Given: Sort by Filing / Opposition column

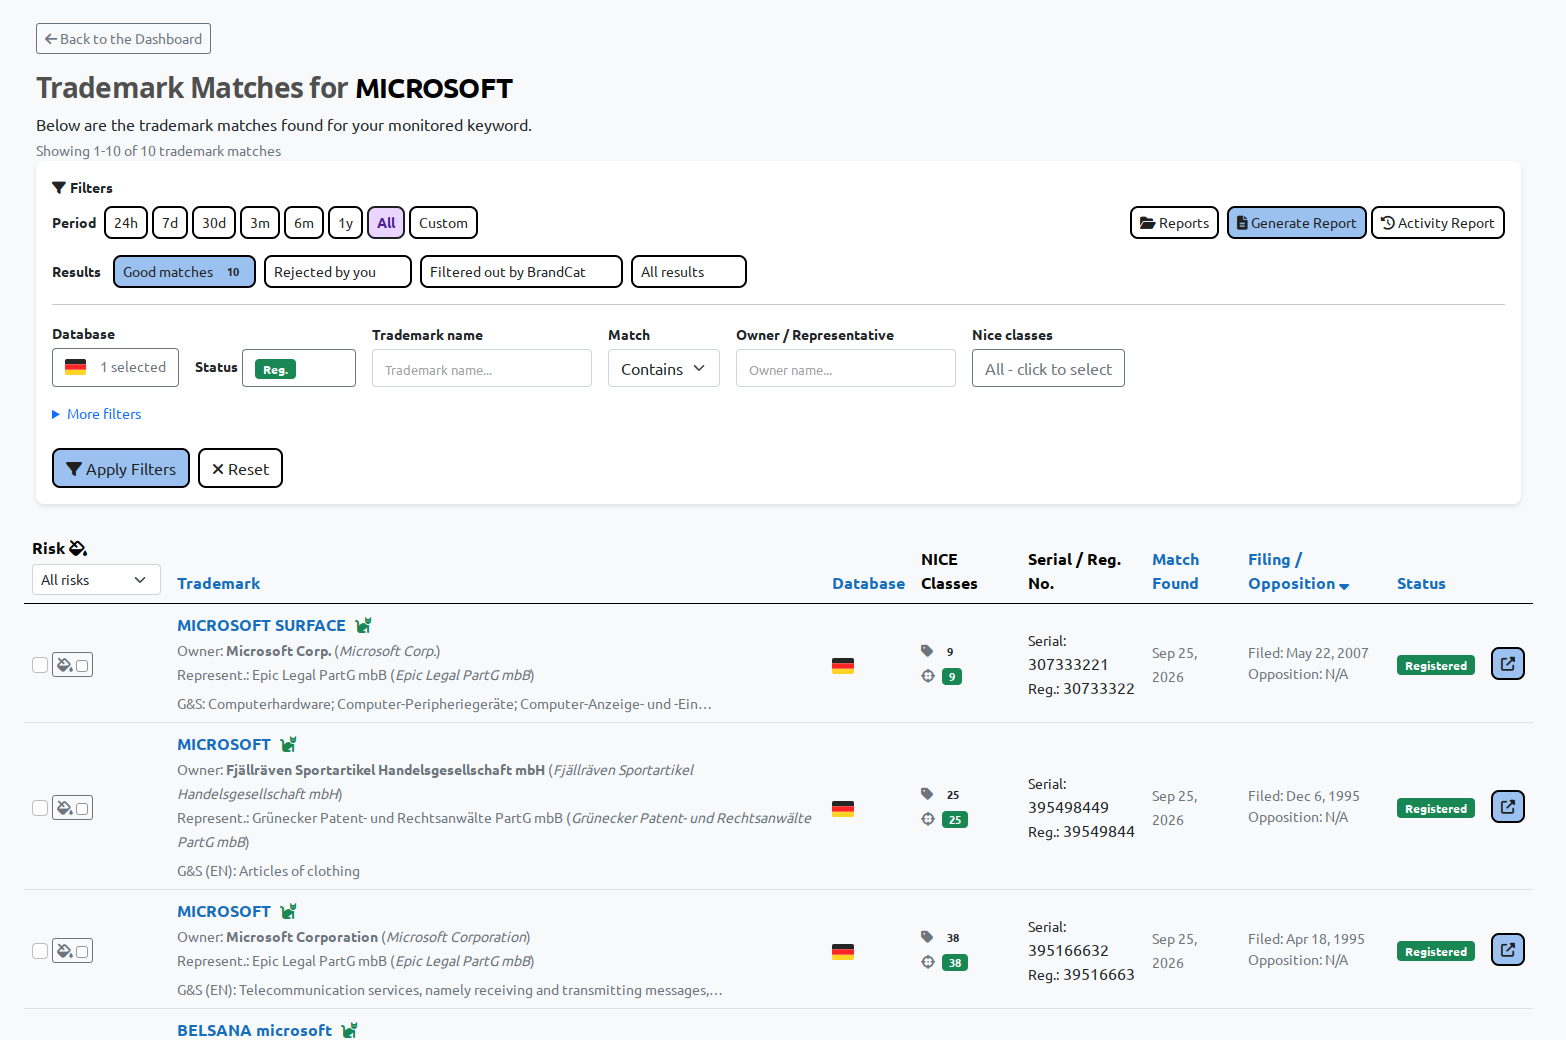Looking at the screenshot, I should tap(1298, 572).
